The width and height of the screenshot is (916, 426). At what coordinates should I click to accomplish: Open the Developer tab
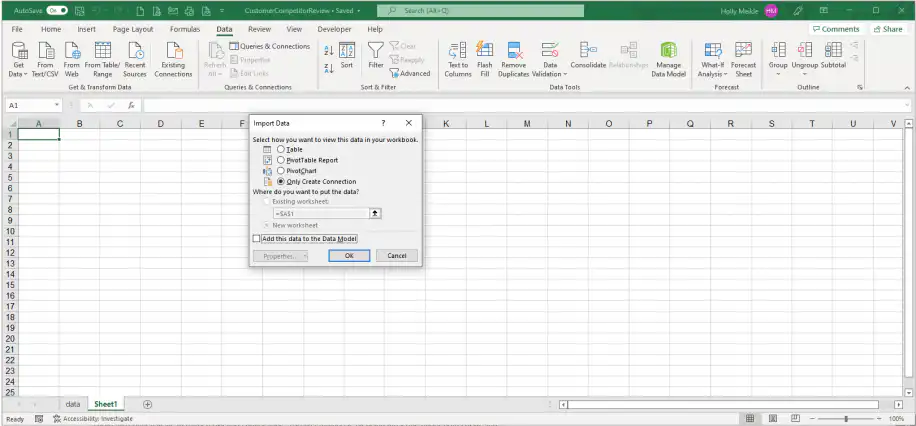coord(335,29)
